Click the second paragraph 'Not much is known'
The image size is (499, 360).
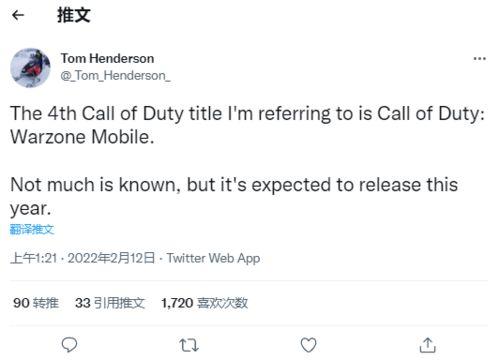point(234,197)
